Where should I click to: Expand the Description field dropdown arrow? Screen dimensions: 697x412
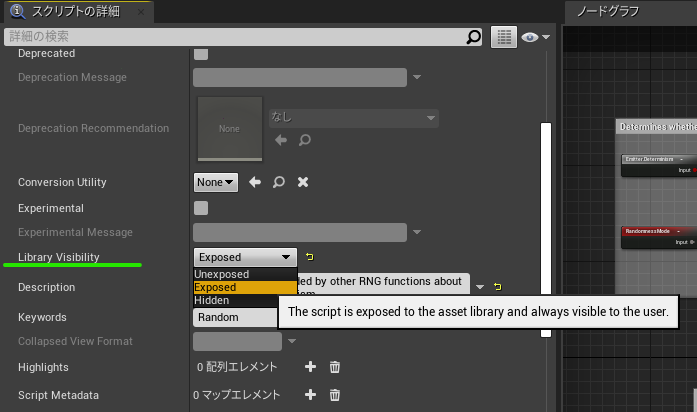480,287
